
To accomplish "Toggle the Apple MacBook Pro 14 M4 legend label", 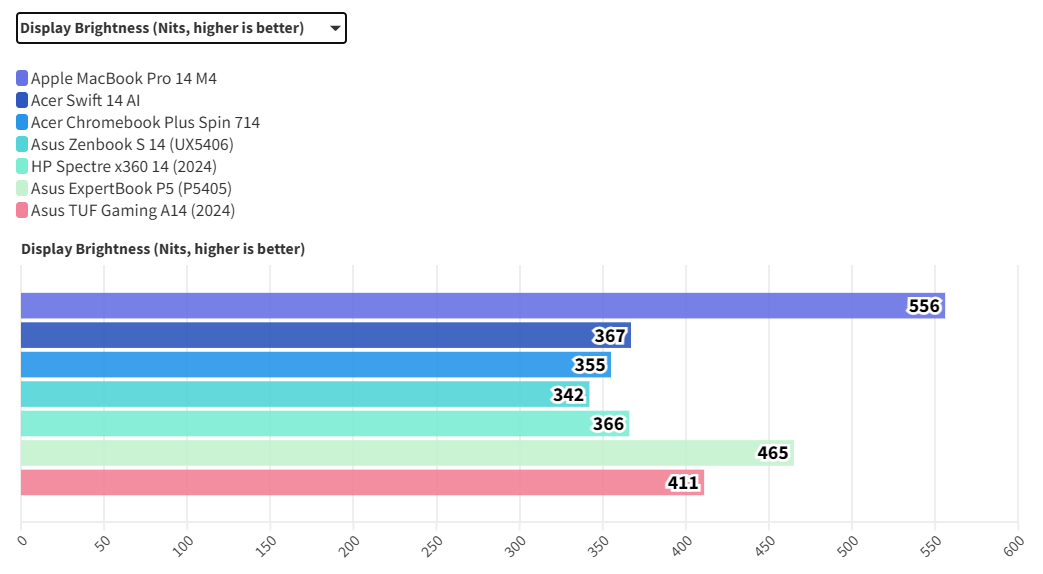I will pos(124,78).
